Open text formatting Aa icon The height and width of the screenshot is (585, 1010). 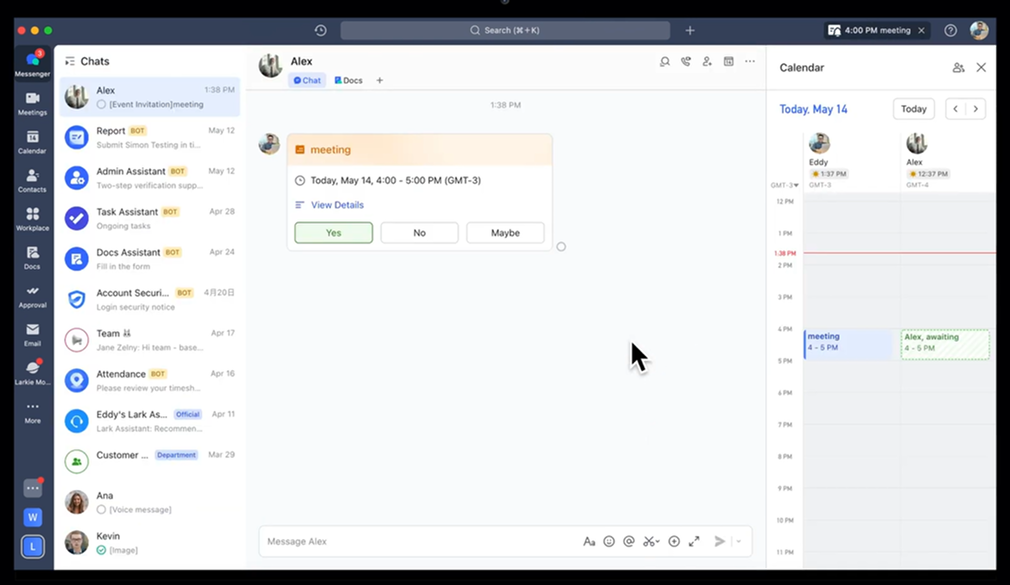589,541
